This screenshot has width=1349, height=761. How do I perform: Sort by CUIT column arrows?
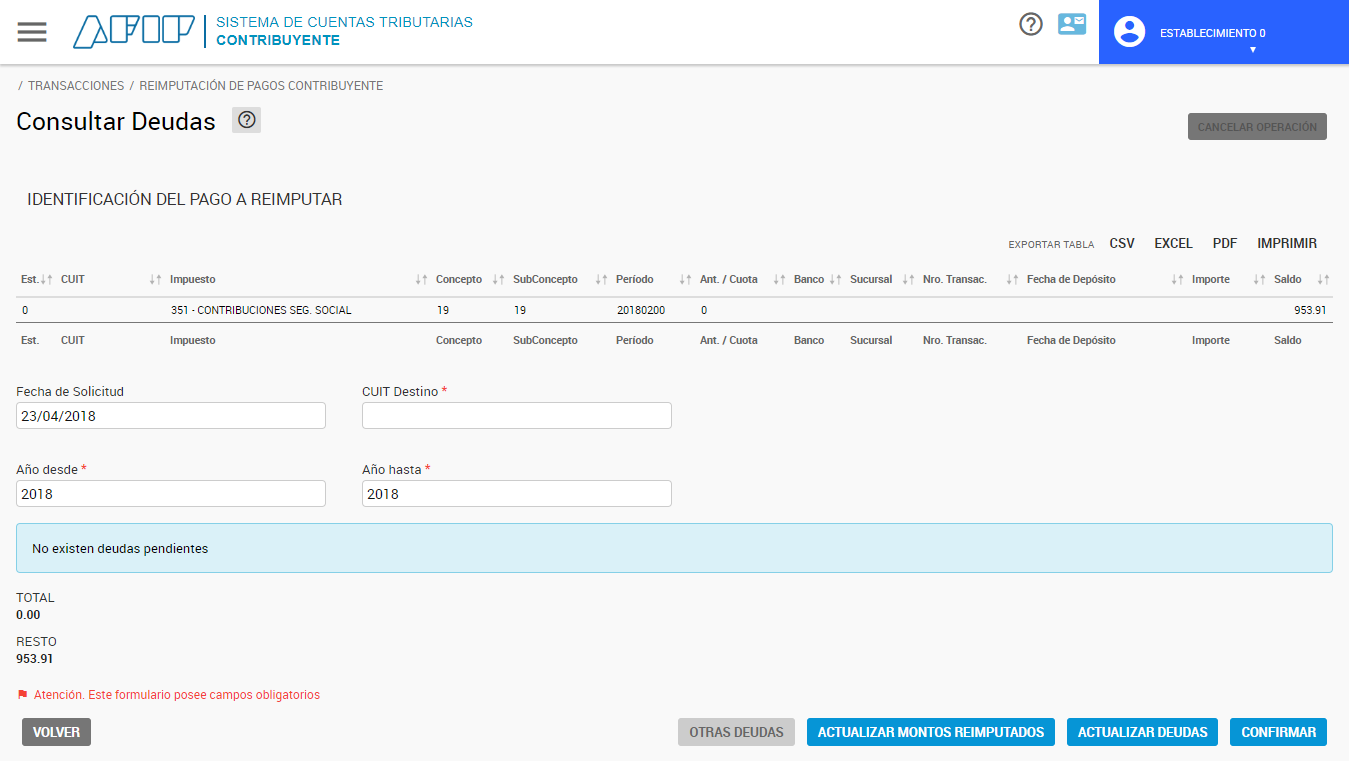point(155,280)
